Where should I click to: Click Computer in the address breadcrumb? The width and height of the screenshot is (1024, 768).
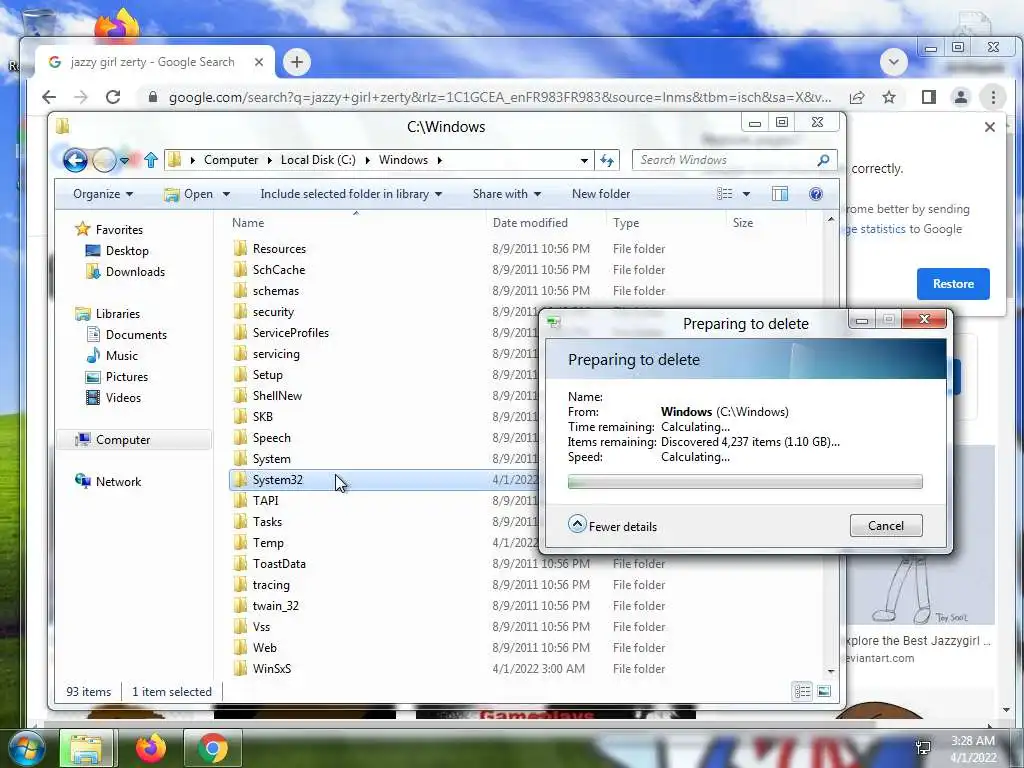(231, 160)
